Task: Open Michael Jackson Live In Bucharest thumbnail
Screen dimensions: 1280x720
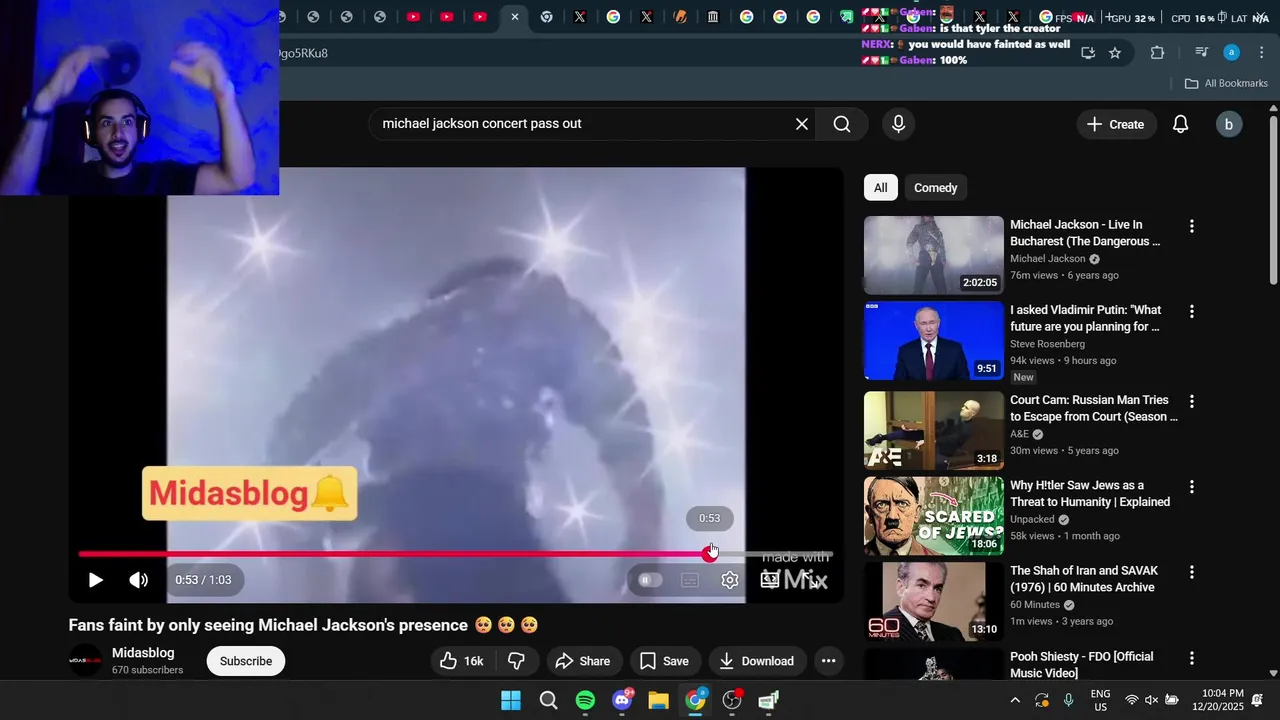Action: [933, 255]
